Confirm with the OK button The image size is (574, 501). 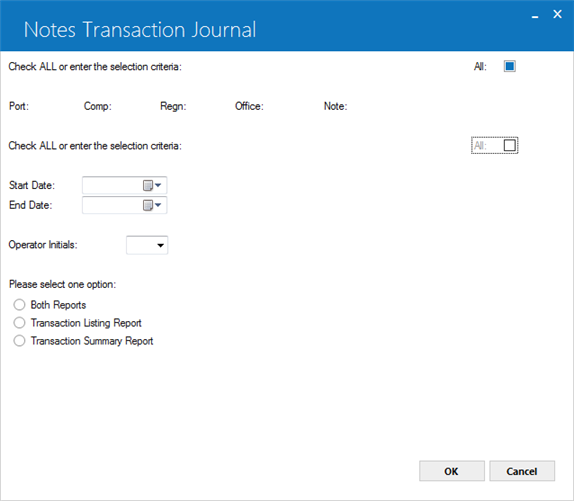(x=452, y=471)
